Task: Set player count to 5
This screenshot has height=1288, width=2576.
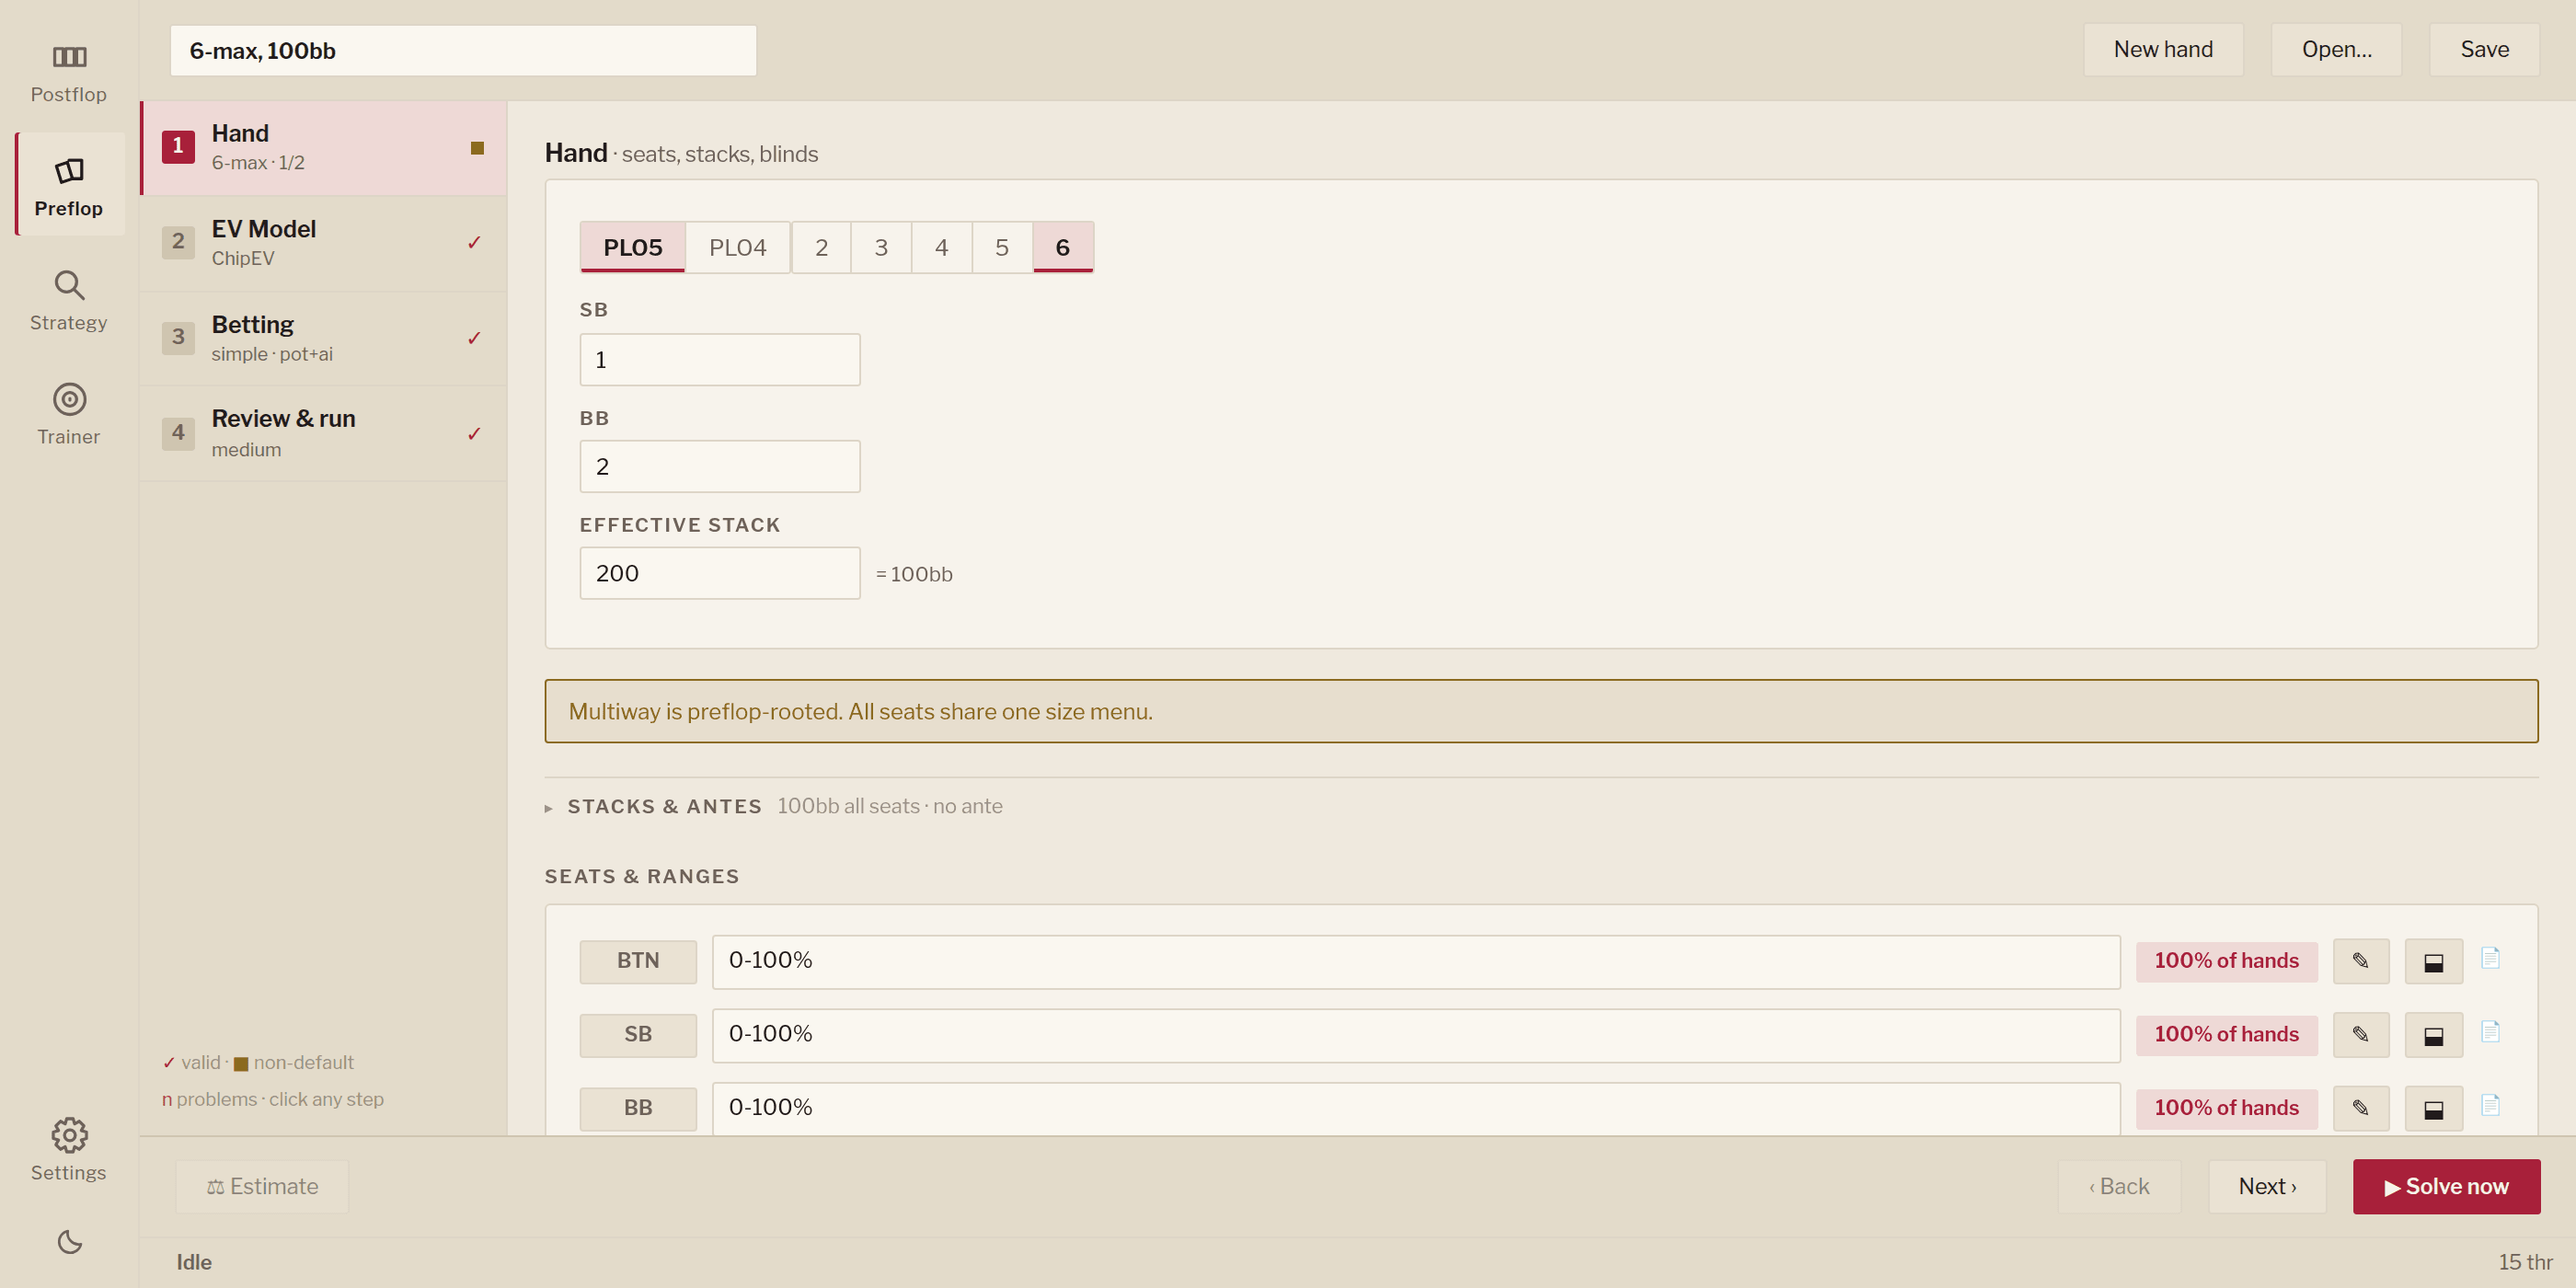Action: pos(1002,247)
